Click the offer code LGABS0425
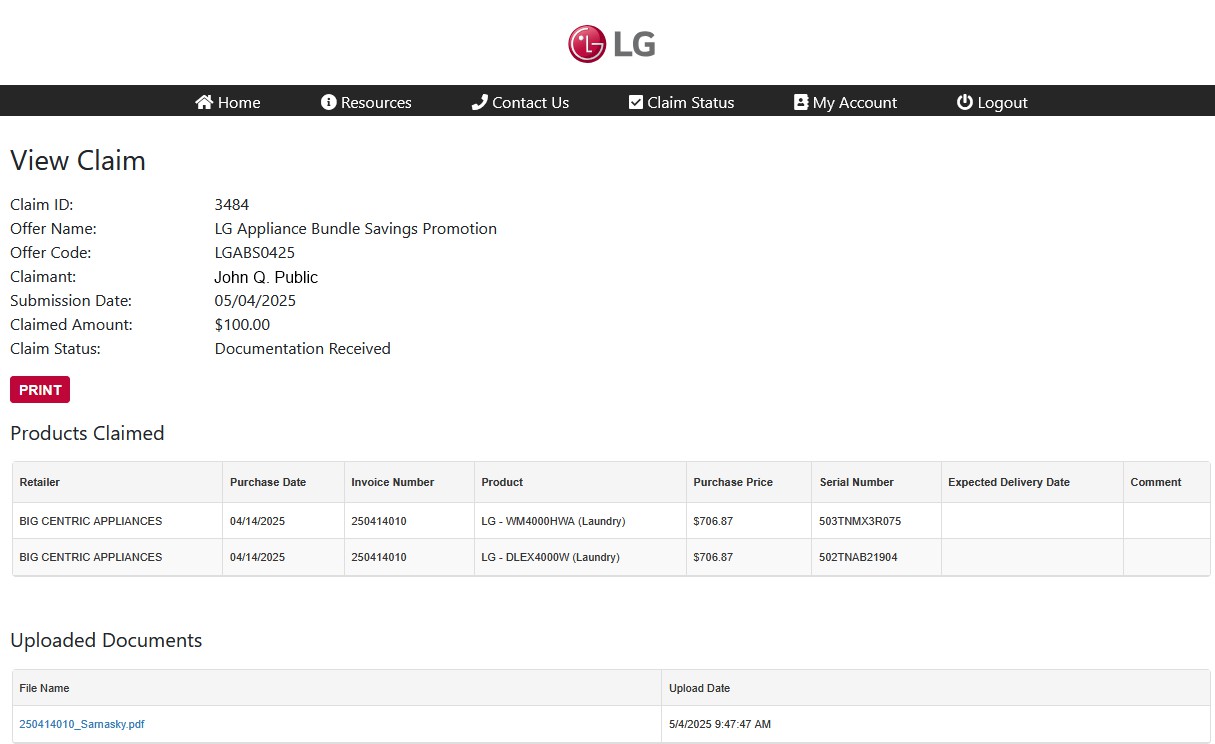The width and height of the screenshot is (1215, 744). 255,253
